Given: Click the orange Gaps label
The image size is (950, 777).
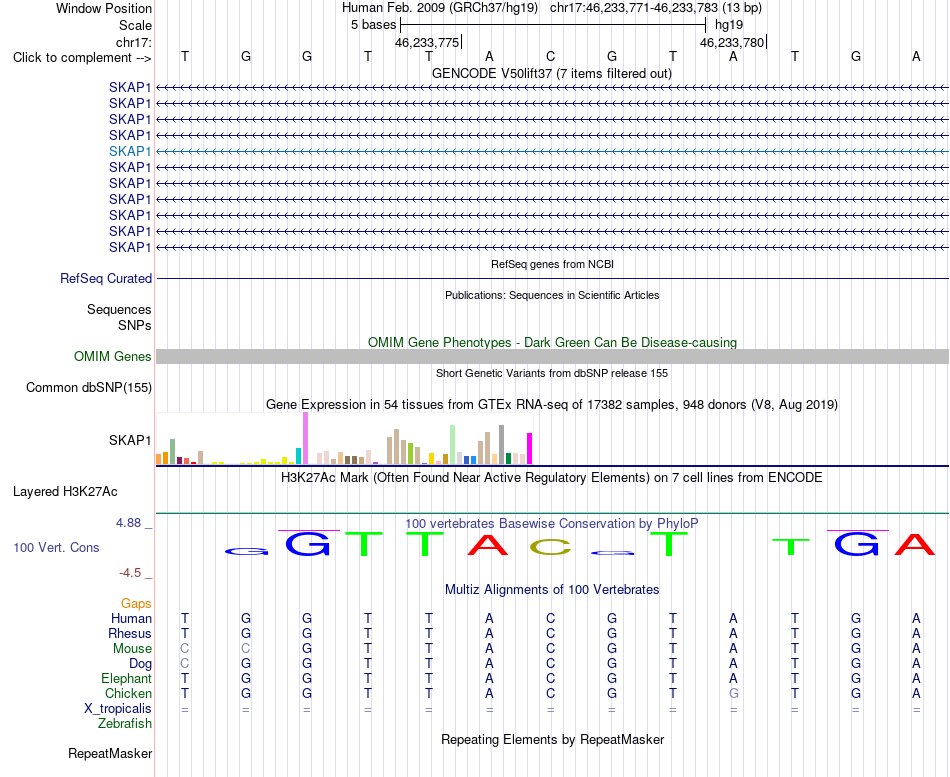Looking at the screenshot, I should point(136,603).
